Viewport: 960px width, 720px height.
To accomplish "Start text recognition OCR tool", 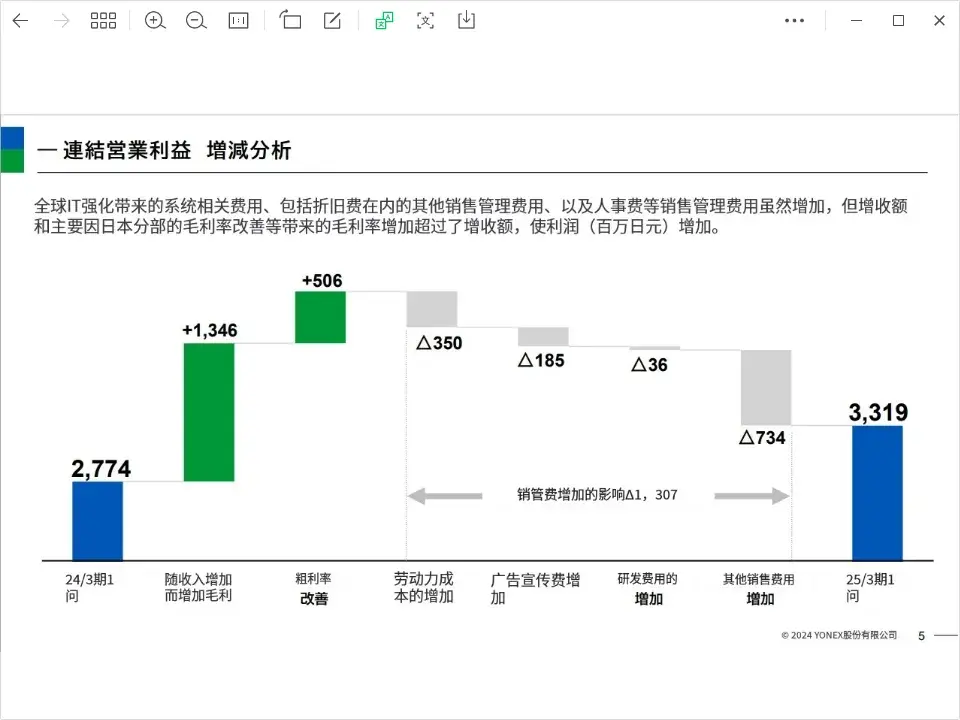I will pyautogui.click(x=426, y=20).
